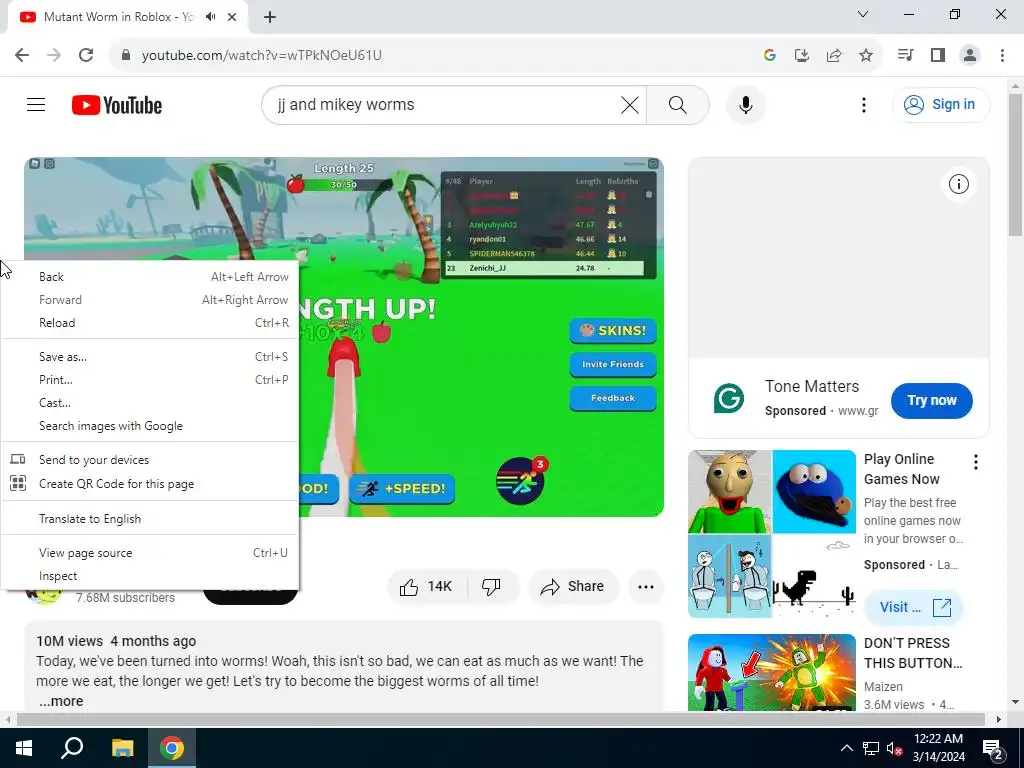The width and height of the screenshot is (1024, 768).
Task: Click the install/download icon in address bar
Action: click(801, 56)
